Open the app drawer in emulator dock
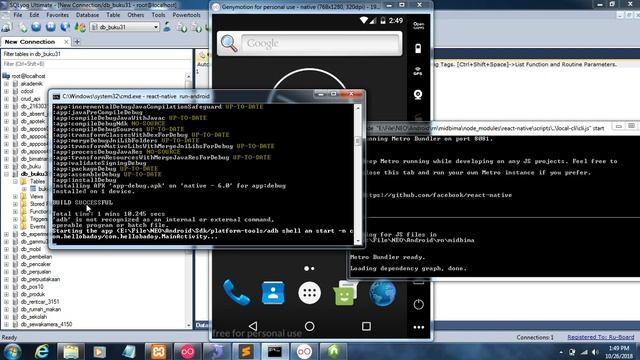The height and width of the screenshot is (360, 640). (x=309, y=293)
